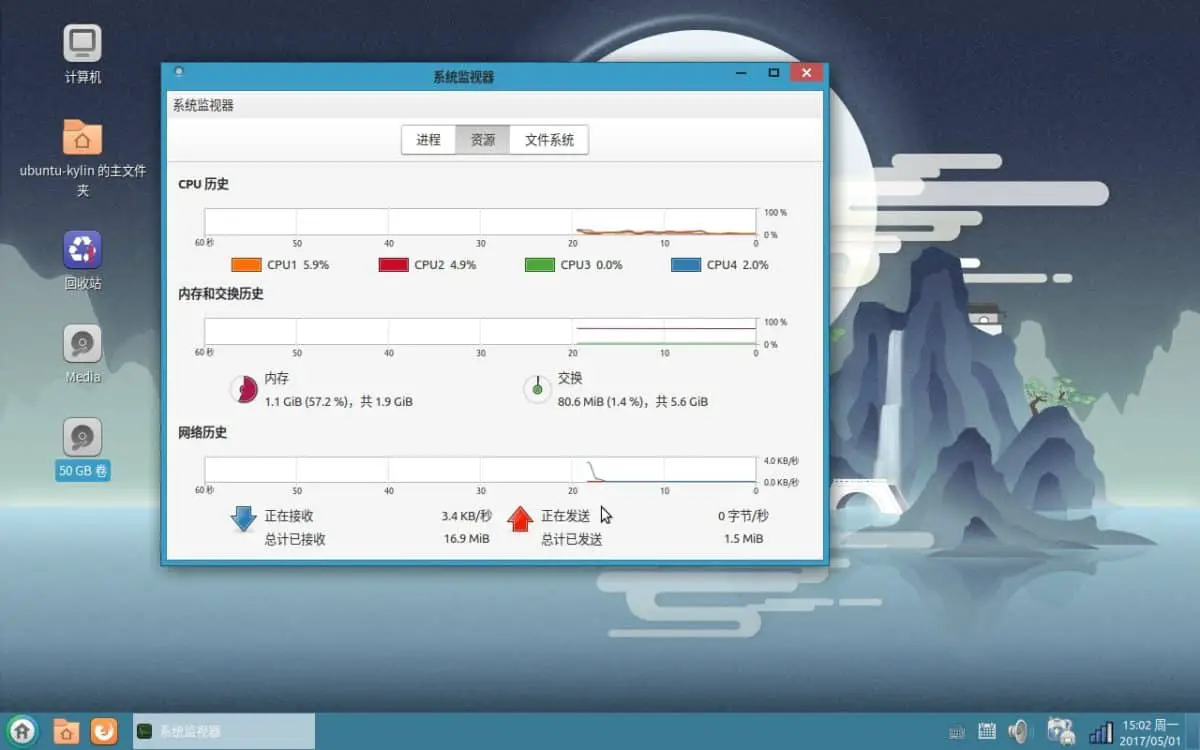1200x750 pixels.
Task: Click the CPU4 blue color swatch
Action: (x=686, y=265)
